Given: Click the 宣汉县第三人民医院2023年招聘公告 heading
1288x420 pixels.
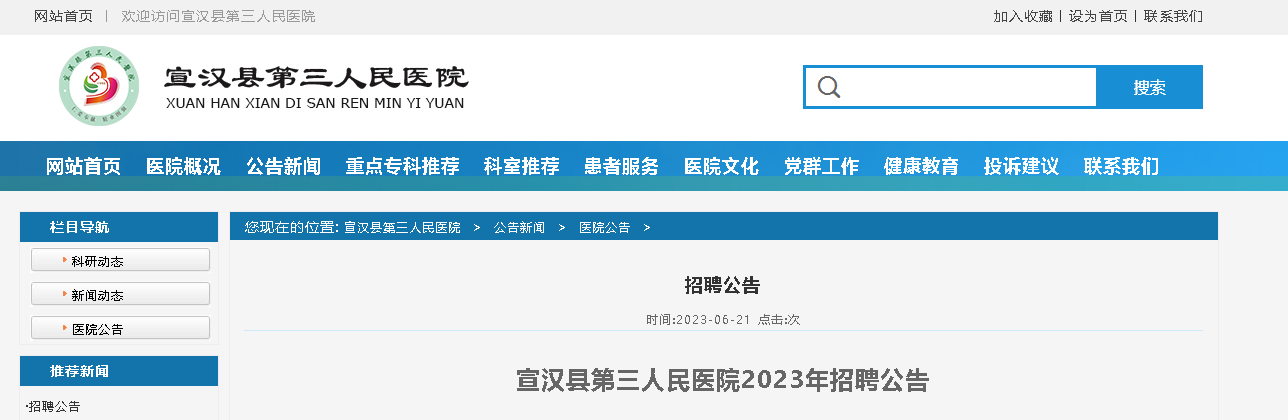Looking at the screenshot, I should pos(723,380).
